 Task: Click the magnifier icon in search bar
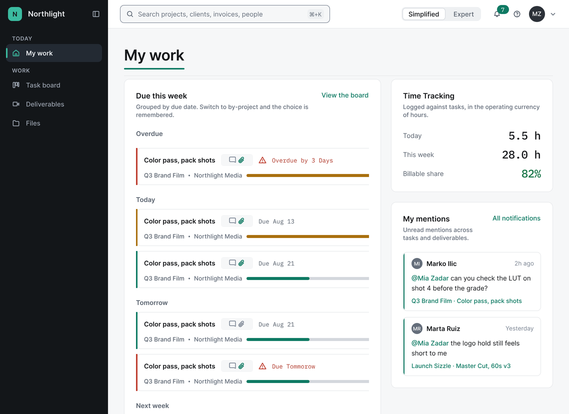[130, 14]
